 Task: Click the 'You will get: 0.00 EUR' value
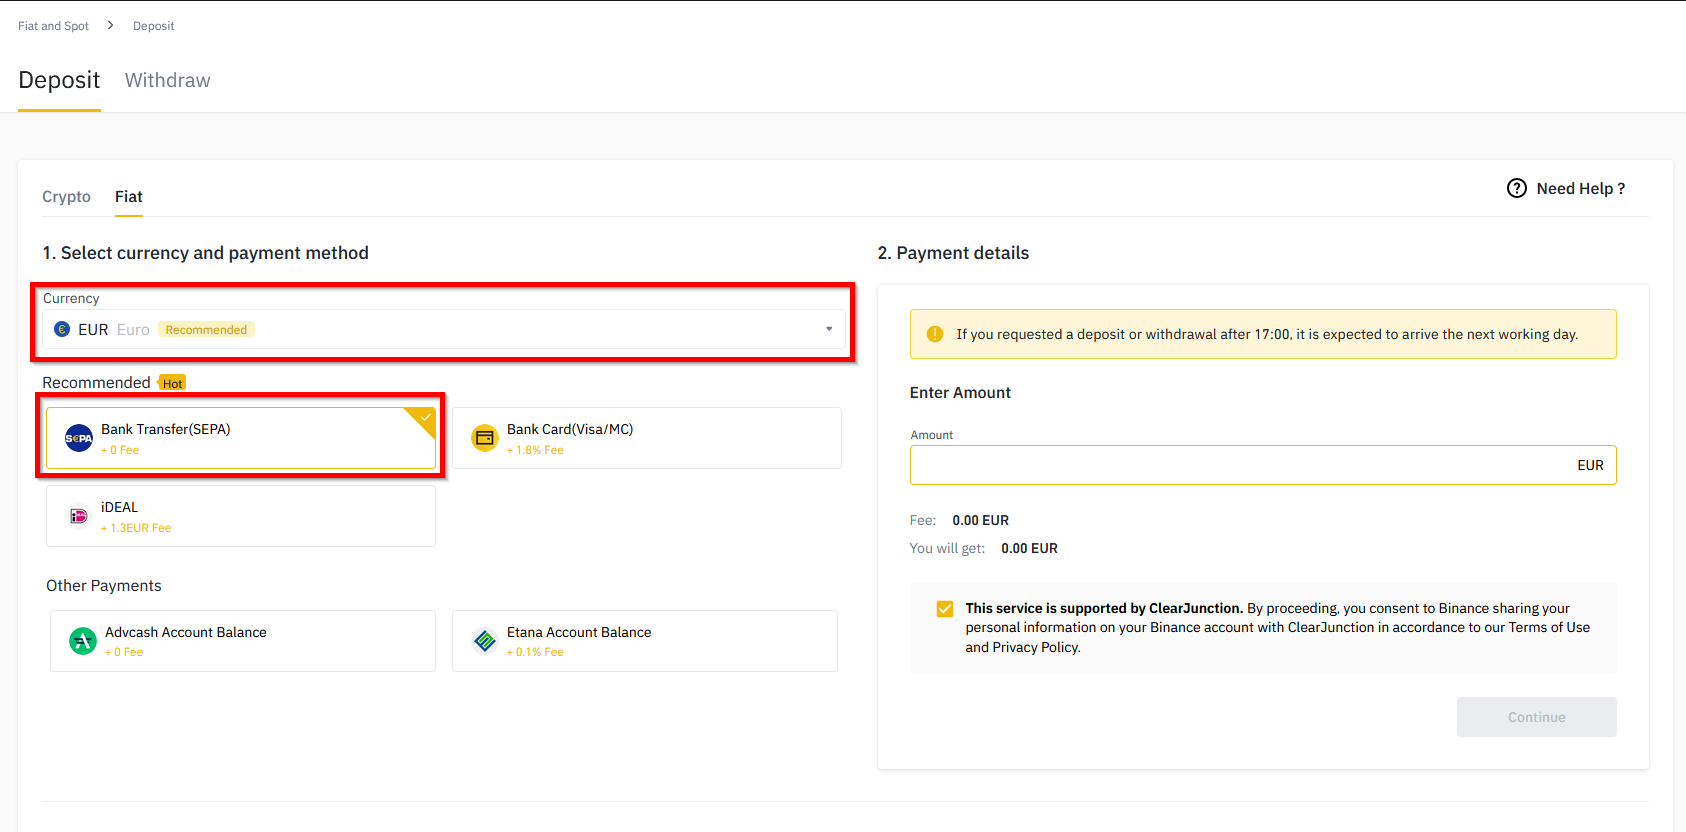[1029, 548]
